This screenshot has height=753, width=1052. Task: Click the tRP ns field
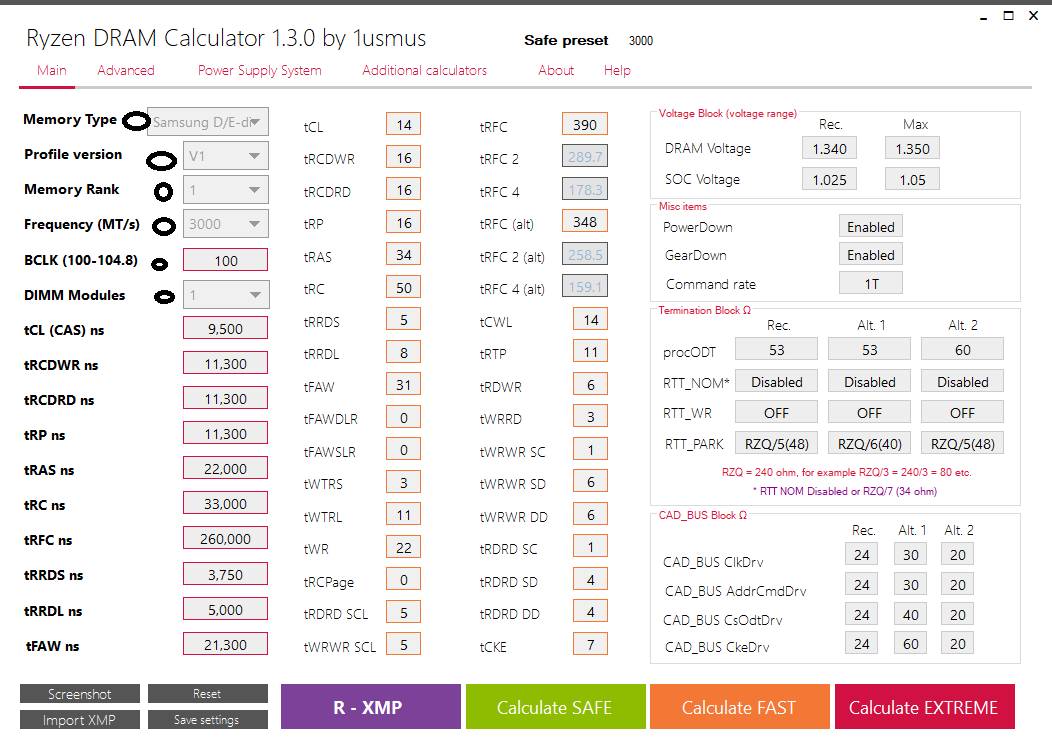225,434
